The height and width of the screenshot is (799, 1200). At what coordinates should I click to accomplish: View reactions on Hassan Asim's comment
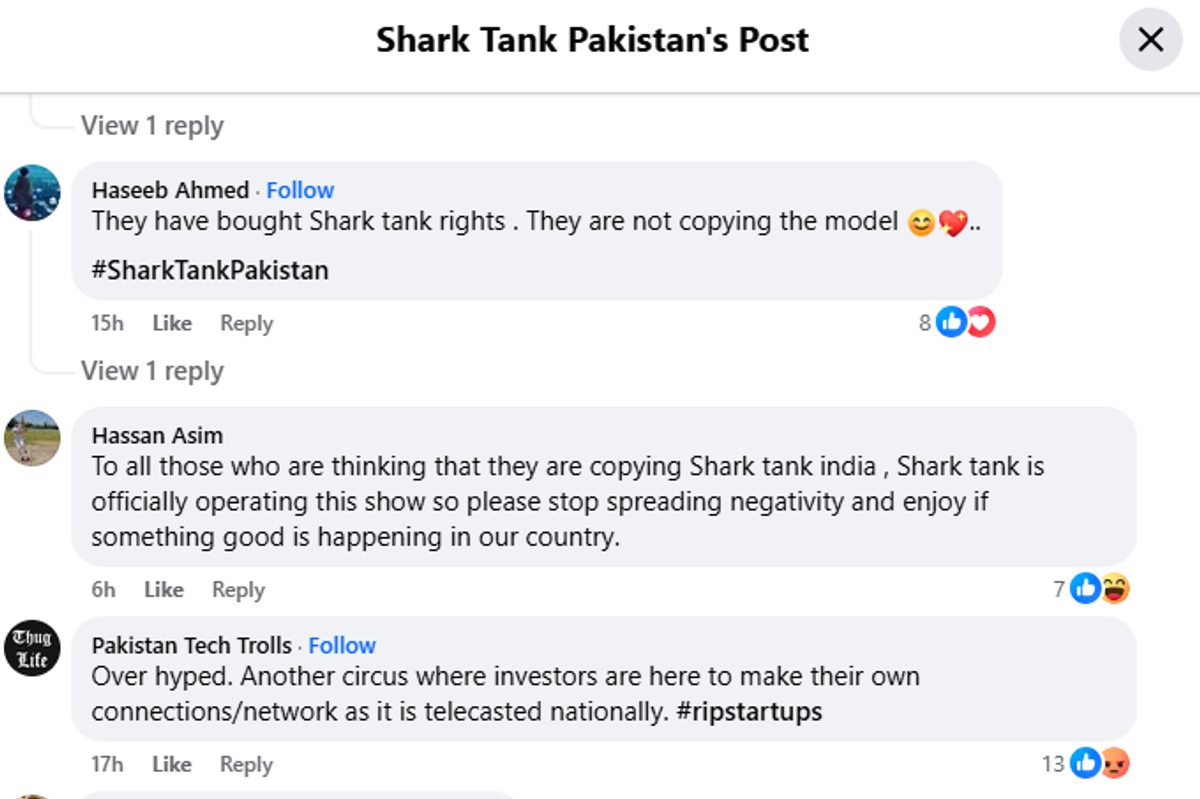coord(1099,589)
